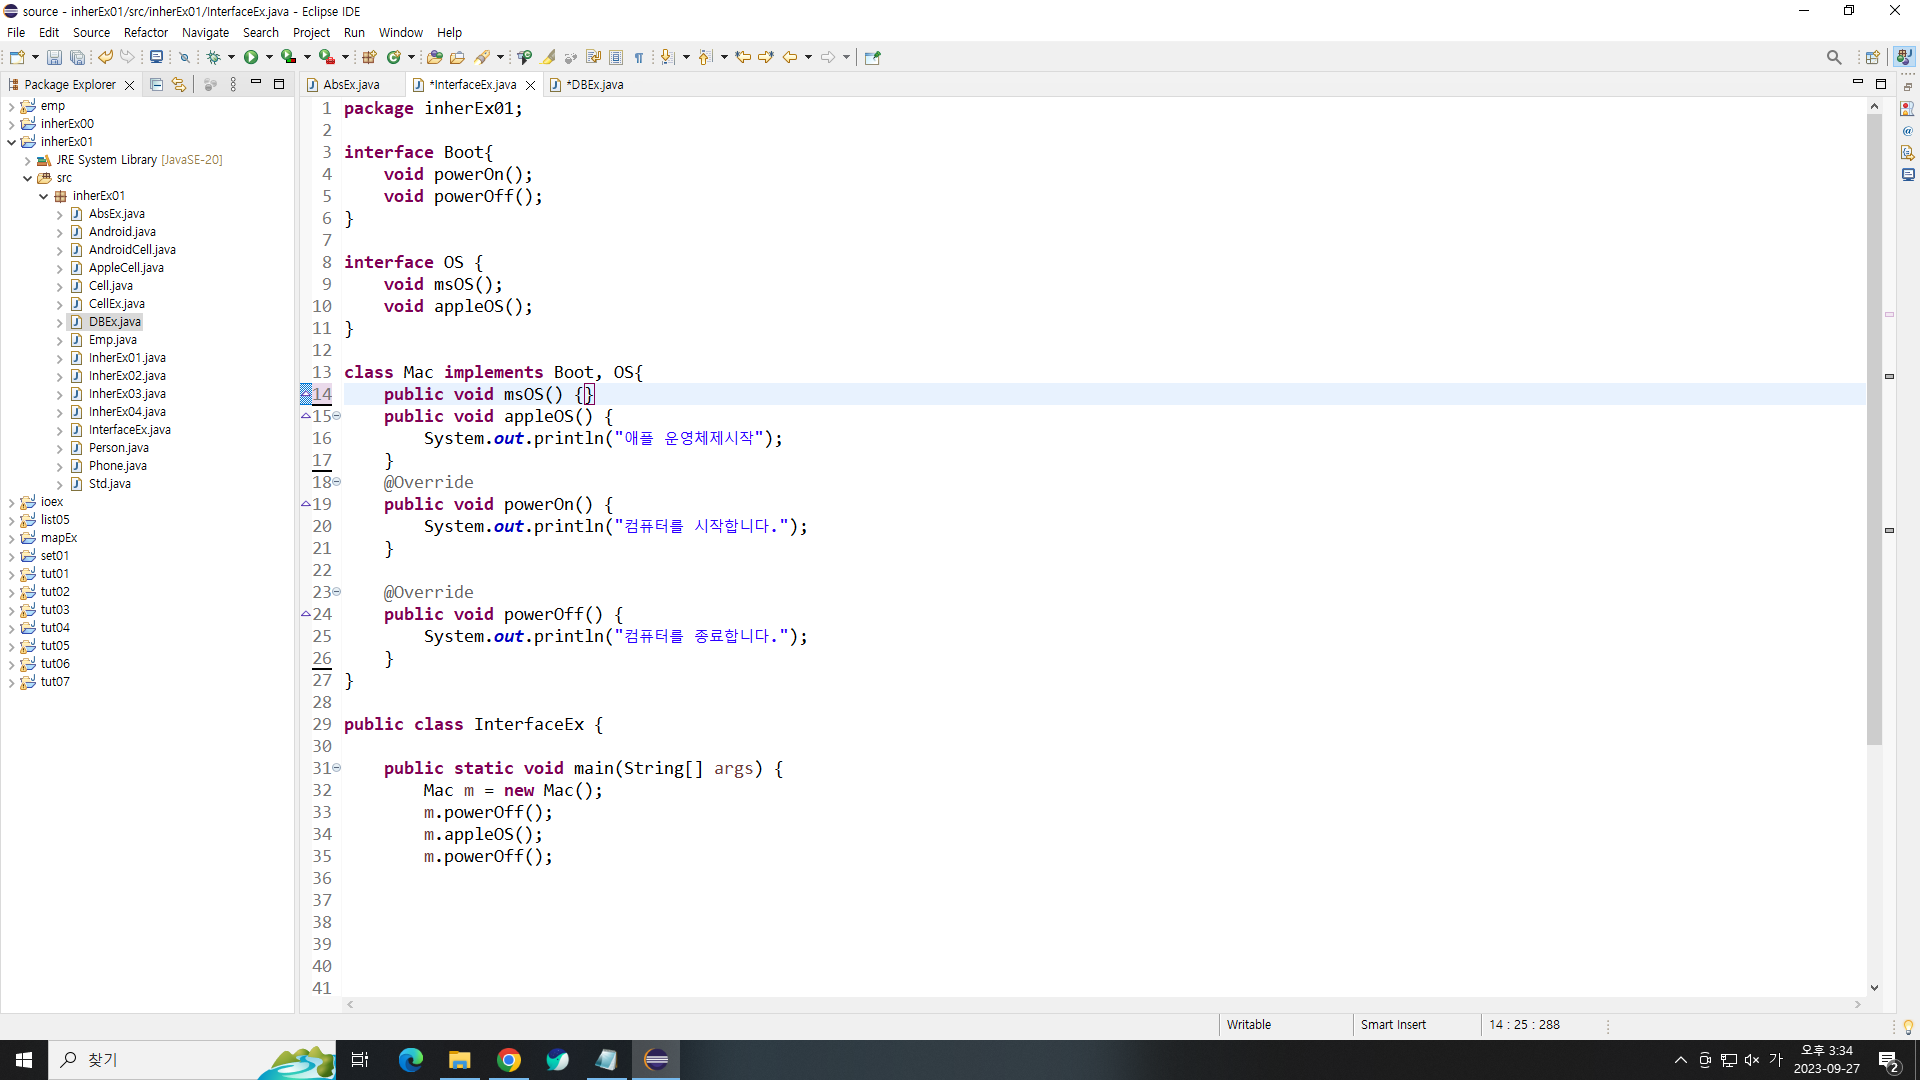Click the Debug bug icon
This screenshot has width=1920, height=1080.
coord(213,57)
